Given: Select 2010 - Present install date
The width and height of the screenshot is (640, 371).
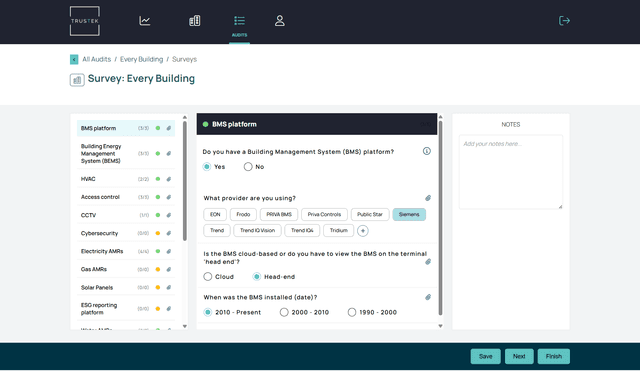Looking at the screenshot, I should tap(208, 312).
